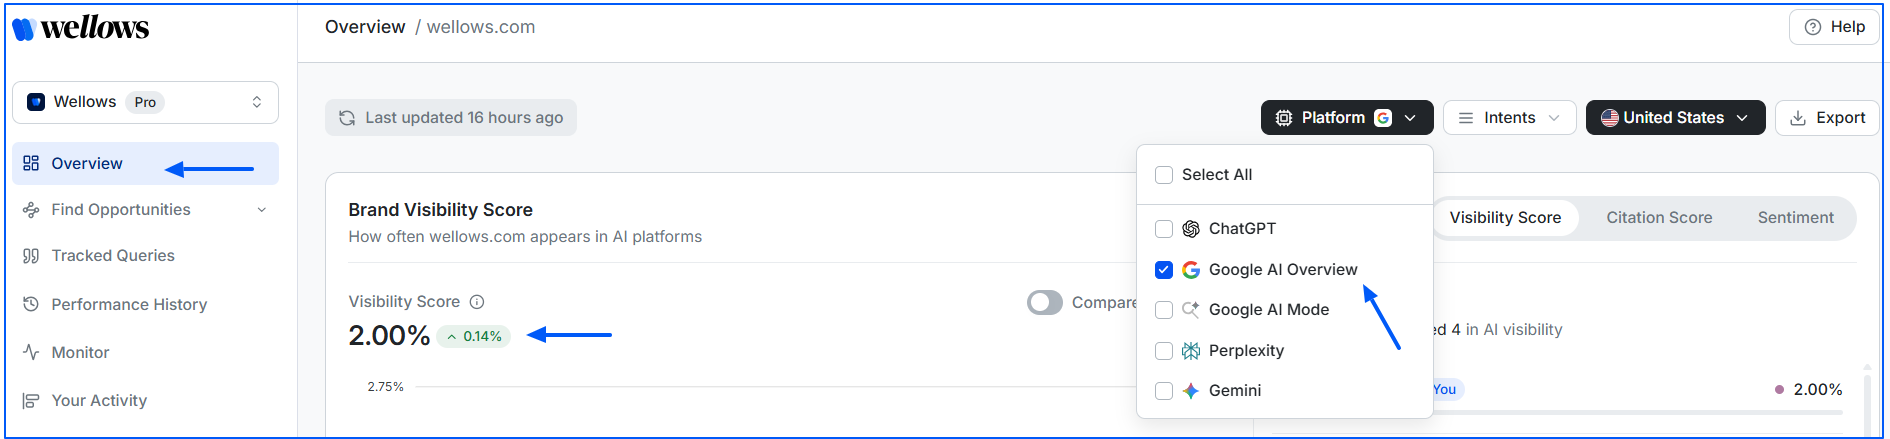Click the refresh icon beside Last updated

point(347,118)
